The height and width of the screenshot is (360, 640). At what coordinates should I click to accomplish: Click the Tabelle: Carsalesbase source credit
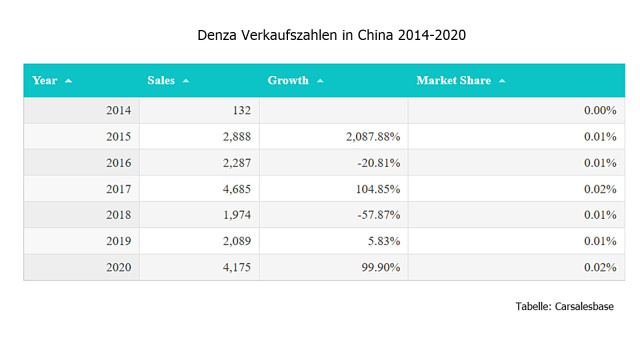tap(564, 307)
